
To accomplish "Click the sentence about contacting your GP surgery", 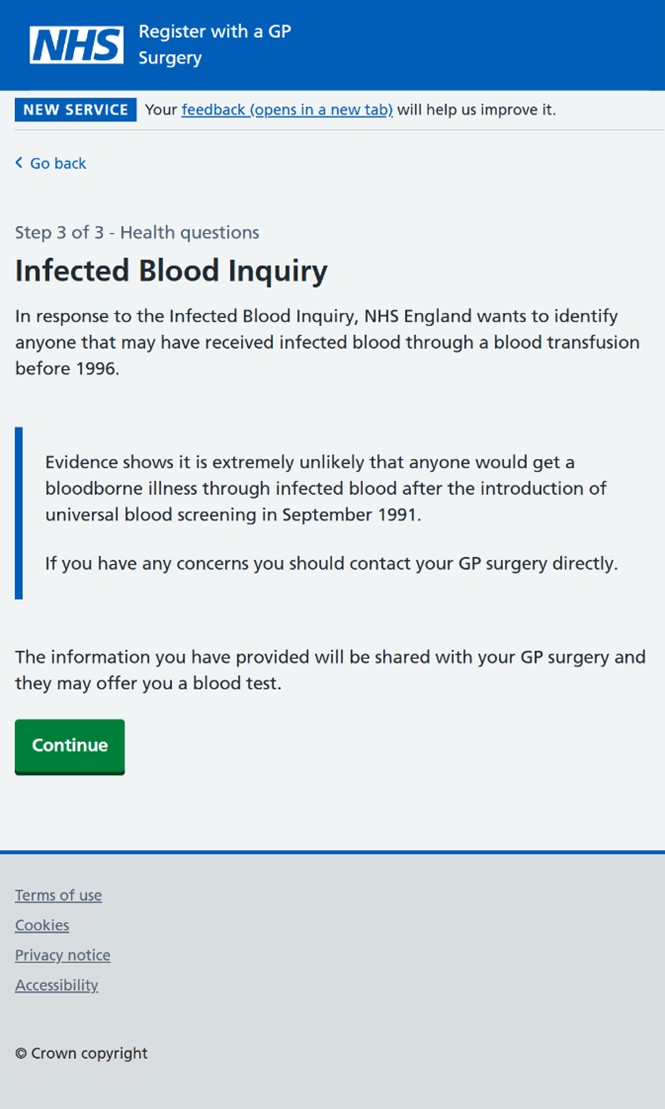I will click(x=331, y=564).
